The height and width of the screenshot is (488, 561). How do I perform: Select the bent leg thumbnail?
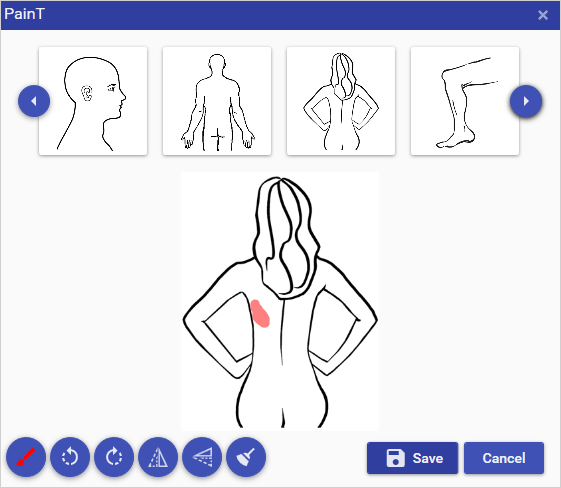465,101
